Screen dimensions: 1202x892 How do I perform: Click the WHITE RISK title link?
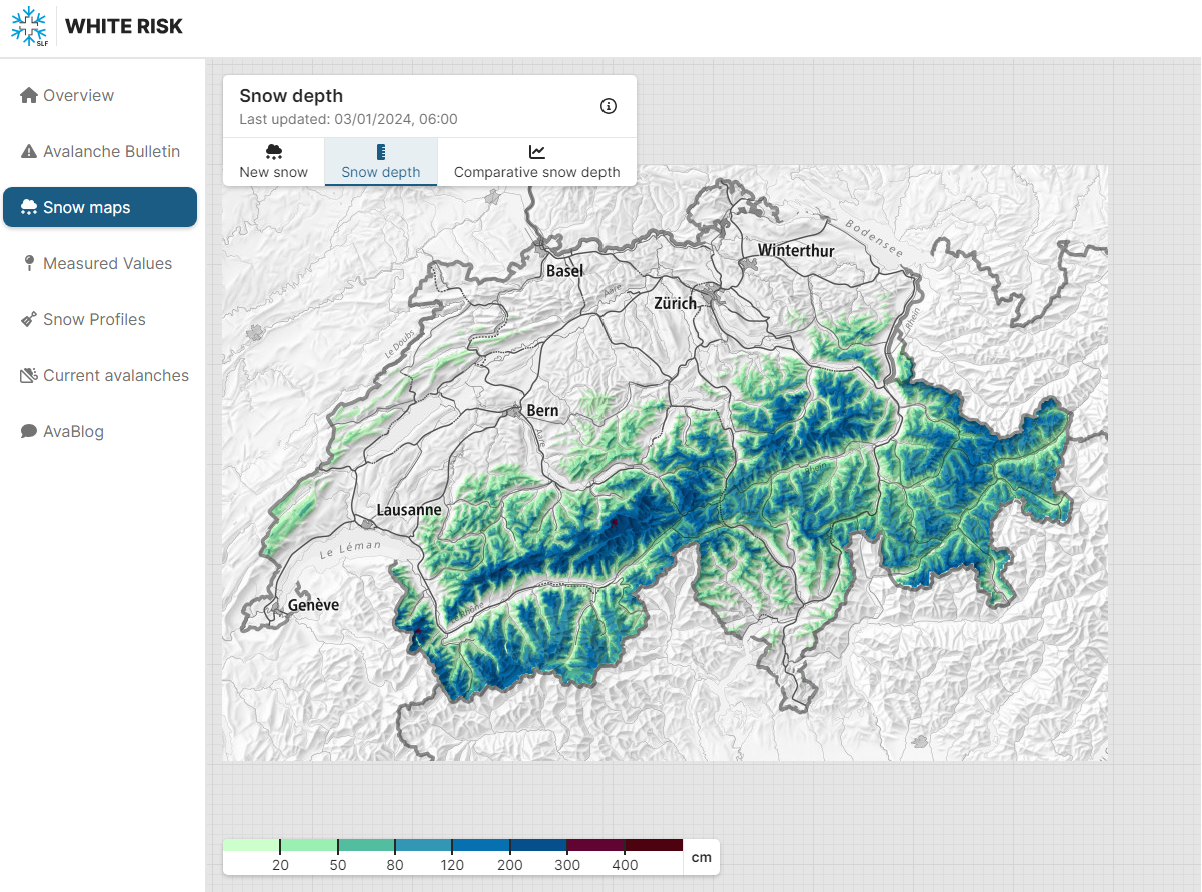pyautogui.click(x=124, y=27)
